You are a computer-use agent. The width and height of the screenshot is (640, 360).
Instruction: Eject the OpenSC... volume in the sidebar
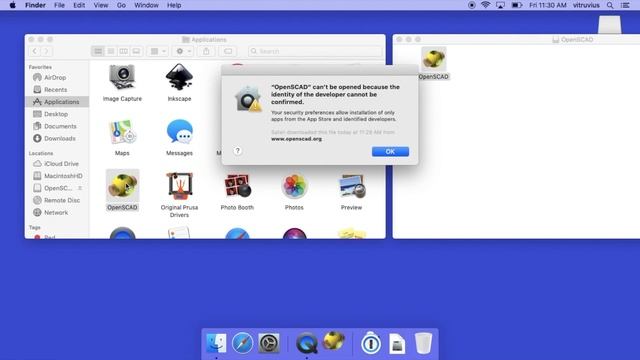tap(80, 188)
